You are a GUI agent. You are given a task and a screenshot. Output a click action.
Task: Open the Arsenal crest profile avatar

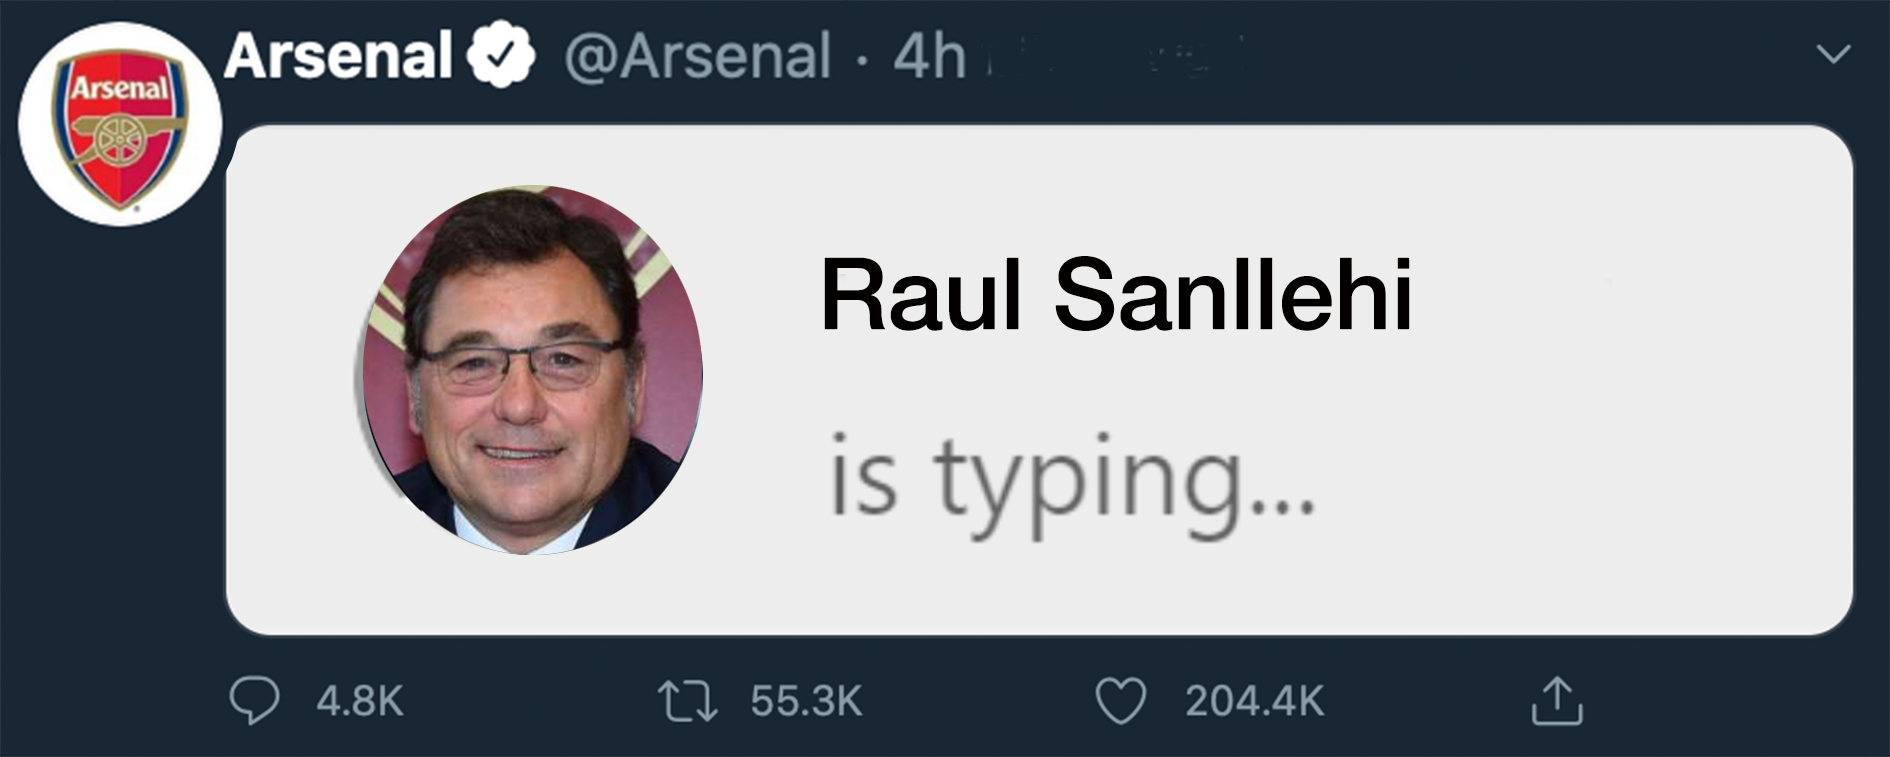(120, 124)
